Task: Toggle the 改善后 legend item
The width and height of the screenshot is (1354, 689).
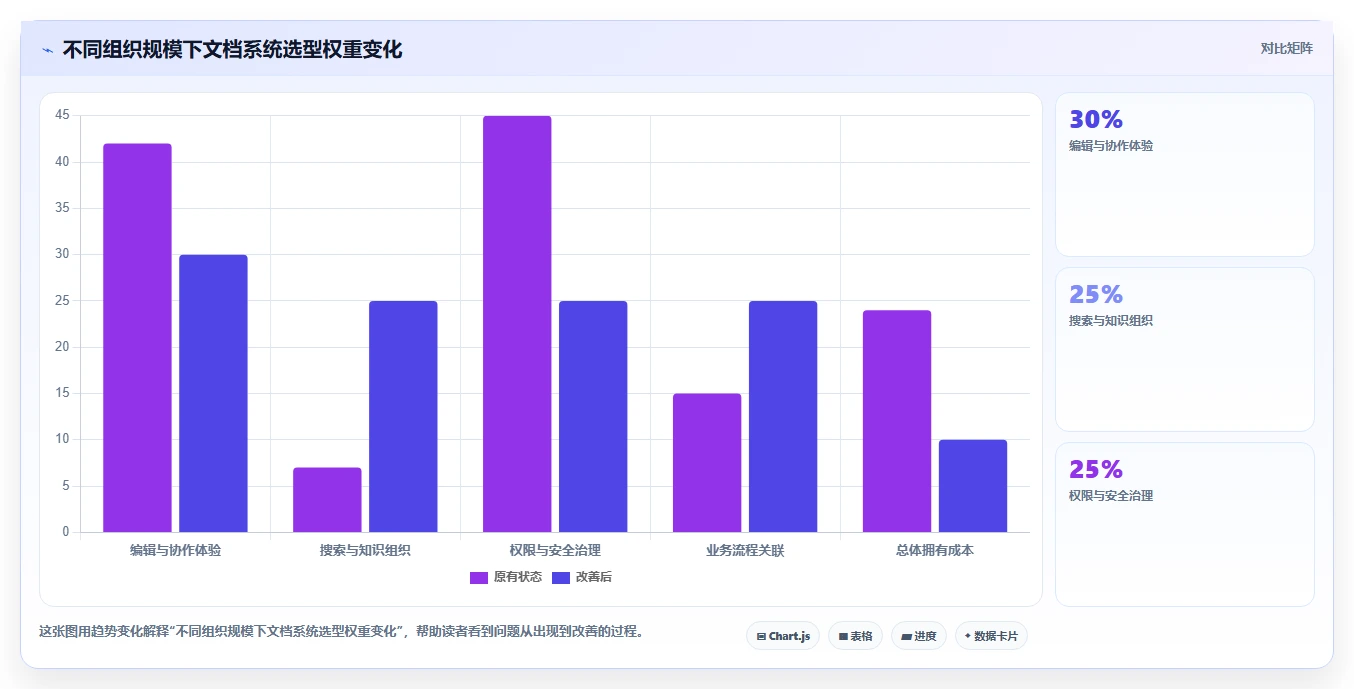Action: click(581, 577)
